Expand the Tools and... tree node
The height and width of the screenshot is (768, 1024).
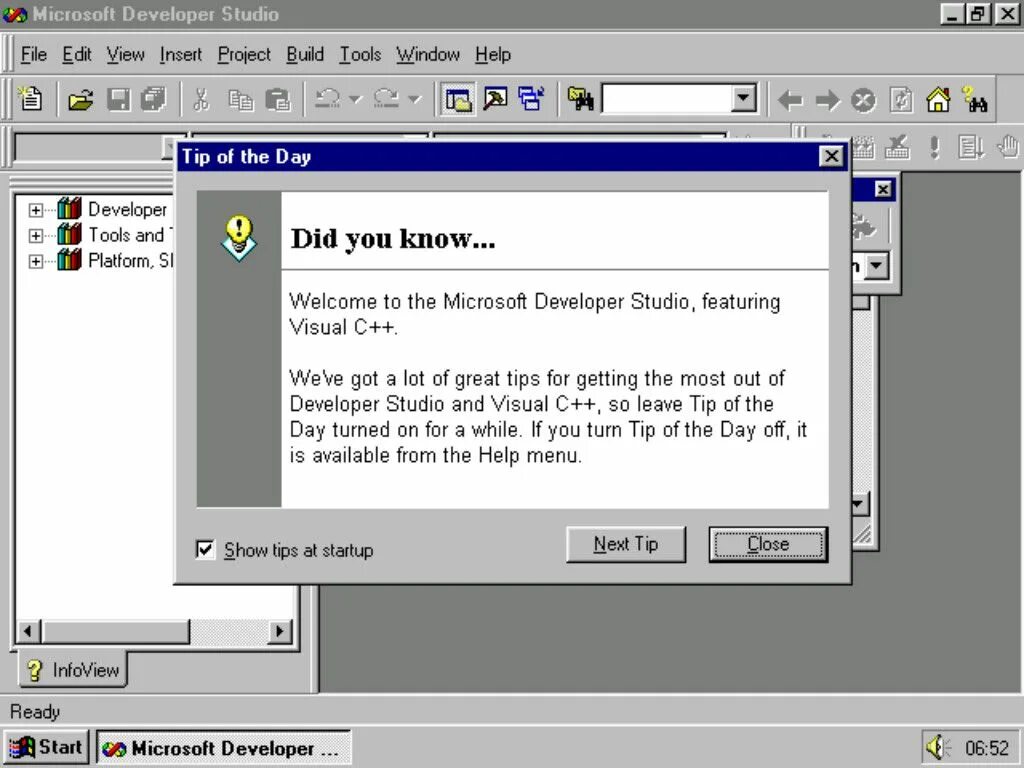tap(35, 236)
